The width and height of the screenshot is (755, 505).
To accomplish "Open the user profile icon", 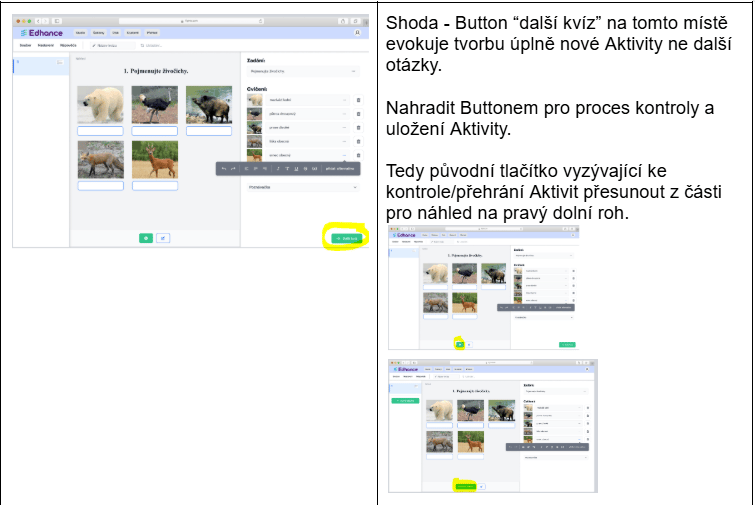I will click(x=357, y=33).
